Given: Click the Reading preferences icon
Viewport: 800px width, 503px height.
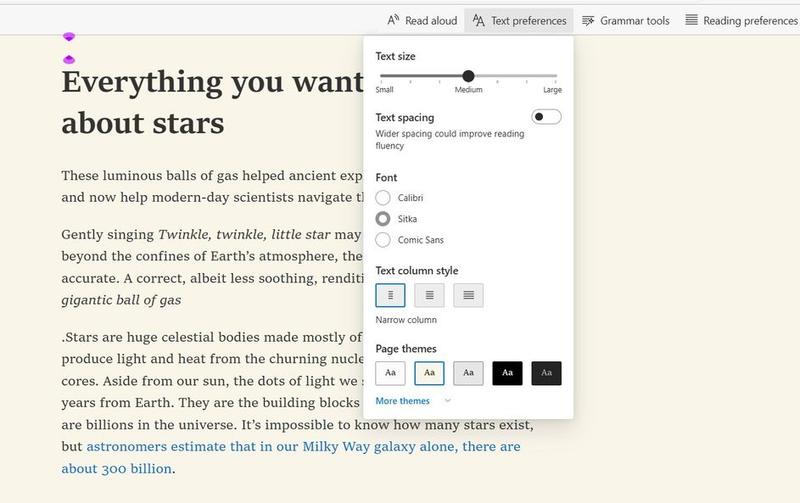Looking at the screenshot, I should (691, 20).
